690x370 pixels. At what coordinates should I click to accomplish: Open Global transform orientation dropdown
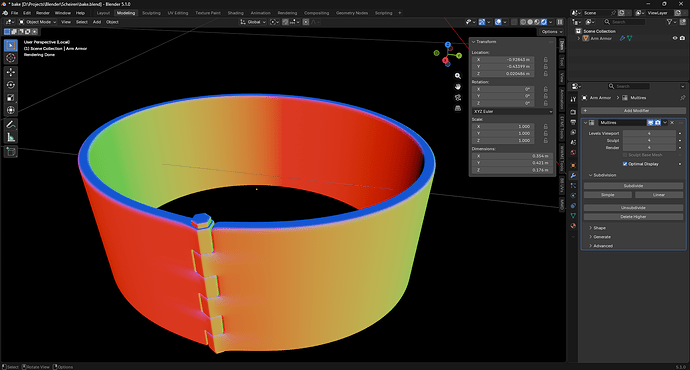click(x=253, y=22)
